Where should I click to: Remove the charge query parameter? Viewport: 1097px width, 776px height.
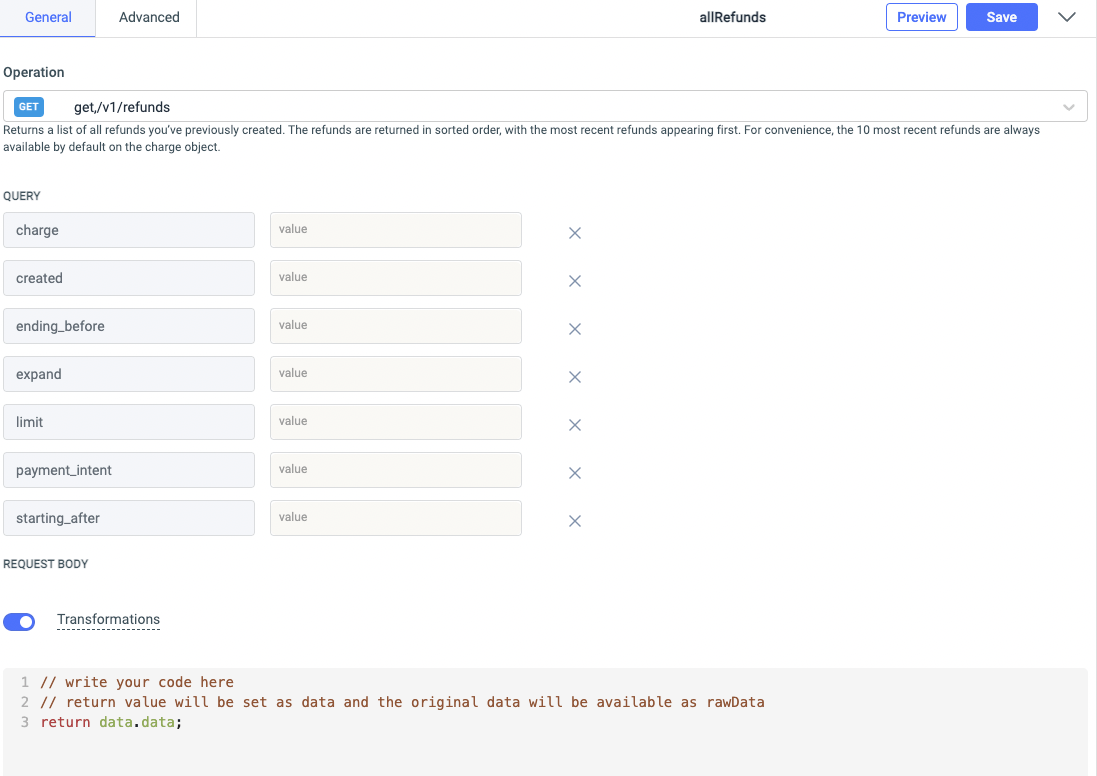[575, 233]
